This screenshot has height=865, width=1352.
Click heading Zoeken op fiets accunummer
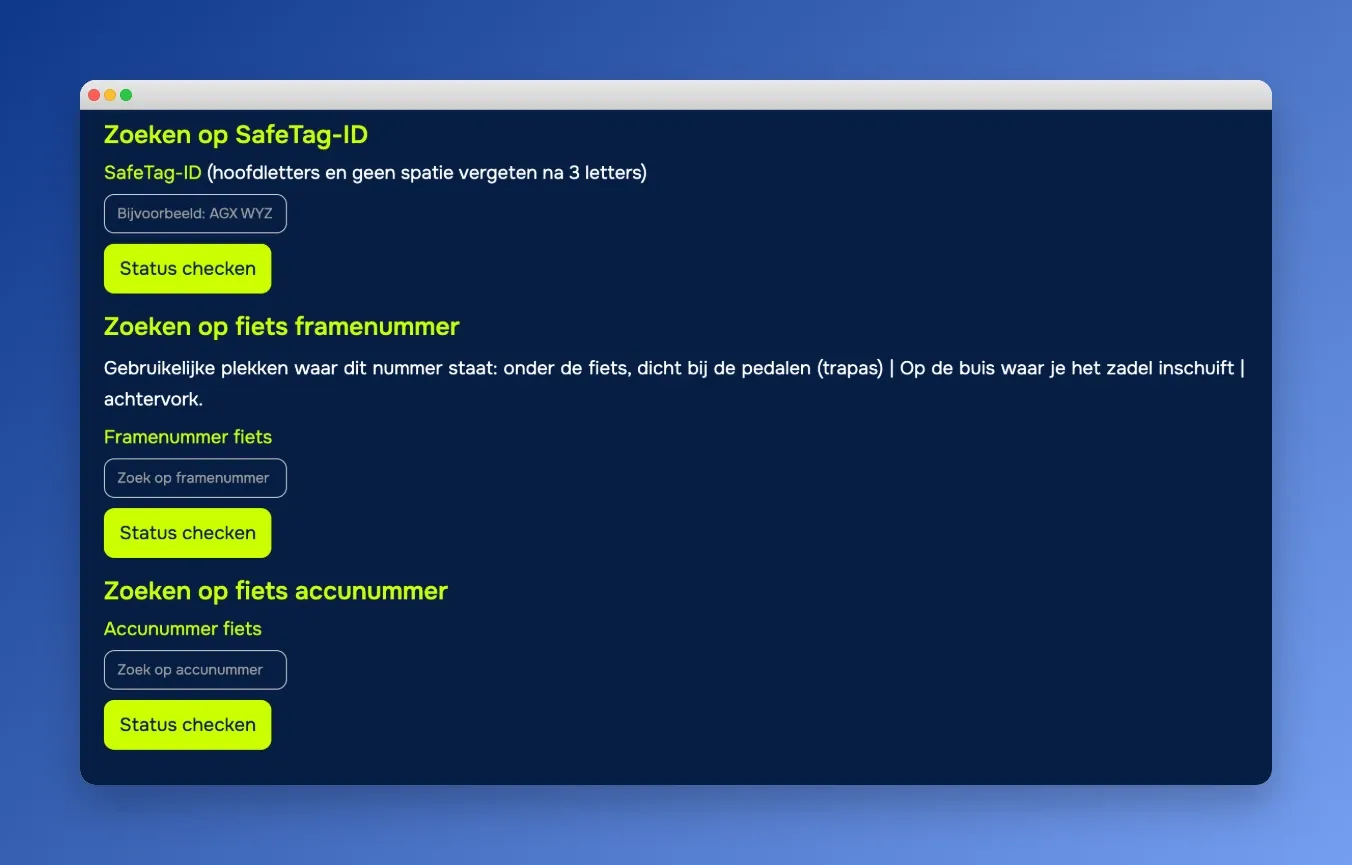point(276,591)
